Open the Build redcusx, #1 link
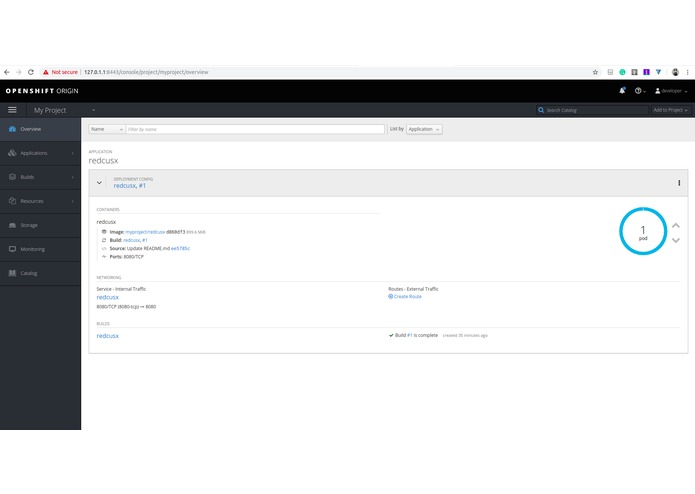This screenshot has height=494, width=695. point(135,240)
